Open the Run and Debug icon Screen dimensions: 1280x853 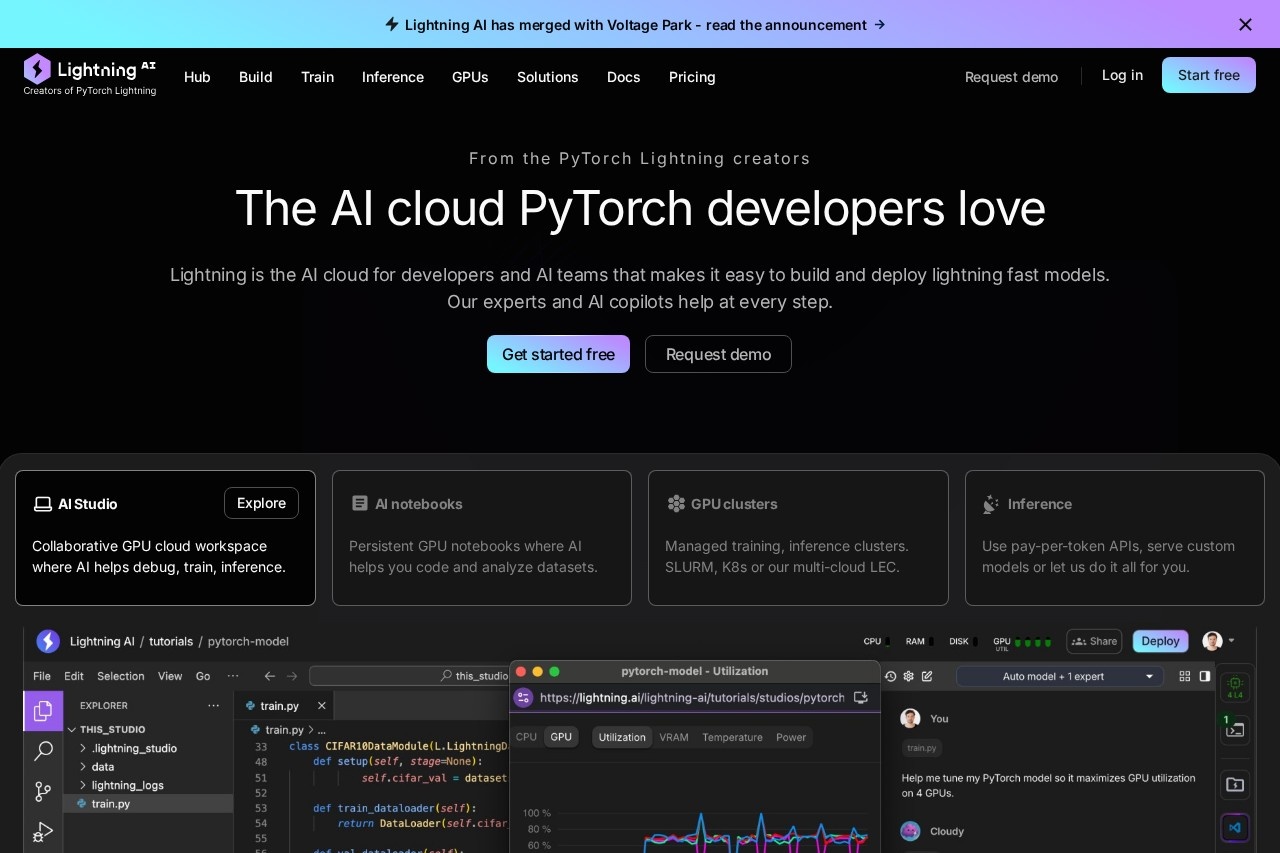pyautogui.click(x=43, y=831)
